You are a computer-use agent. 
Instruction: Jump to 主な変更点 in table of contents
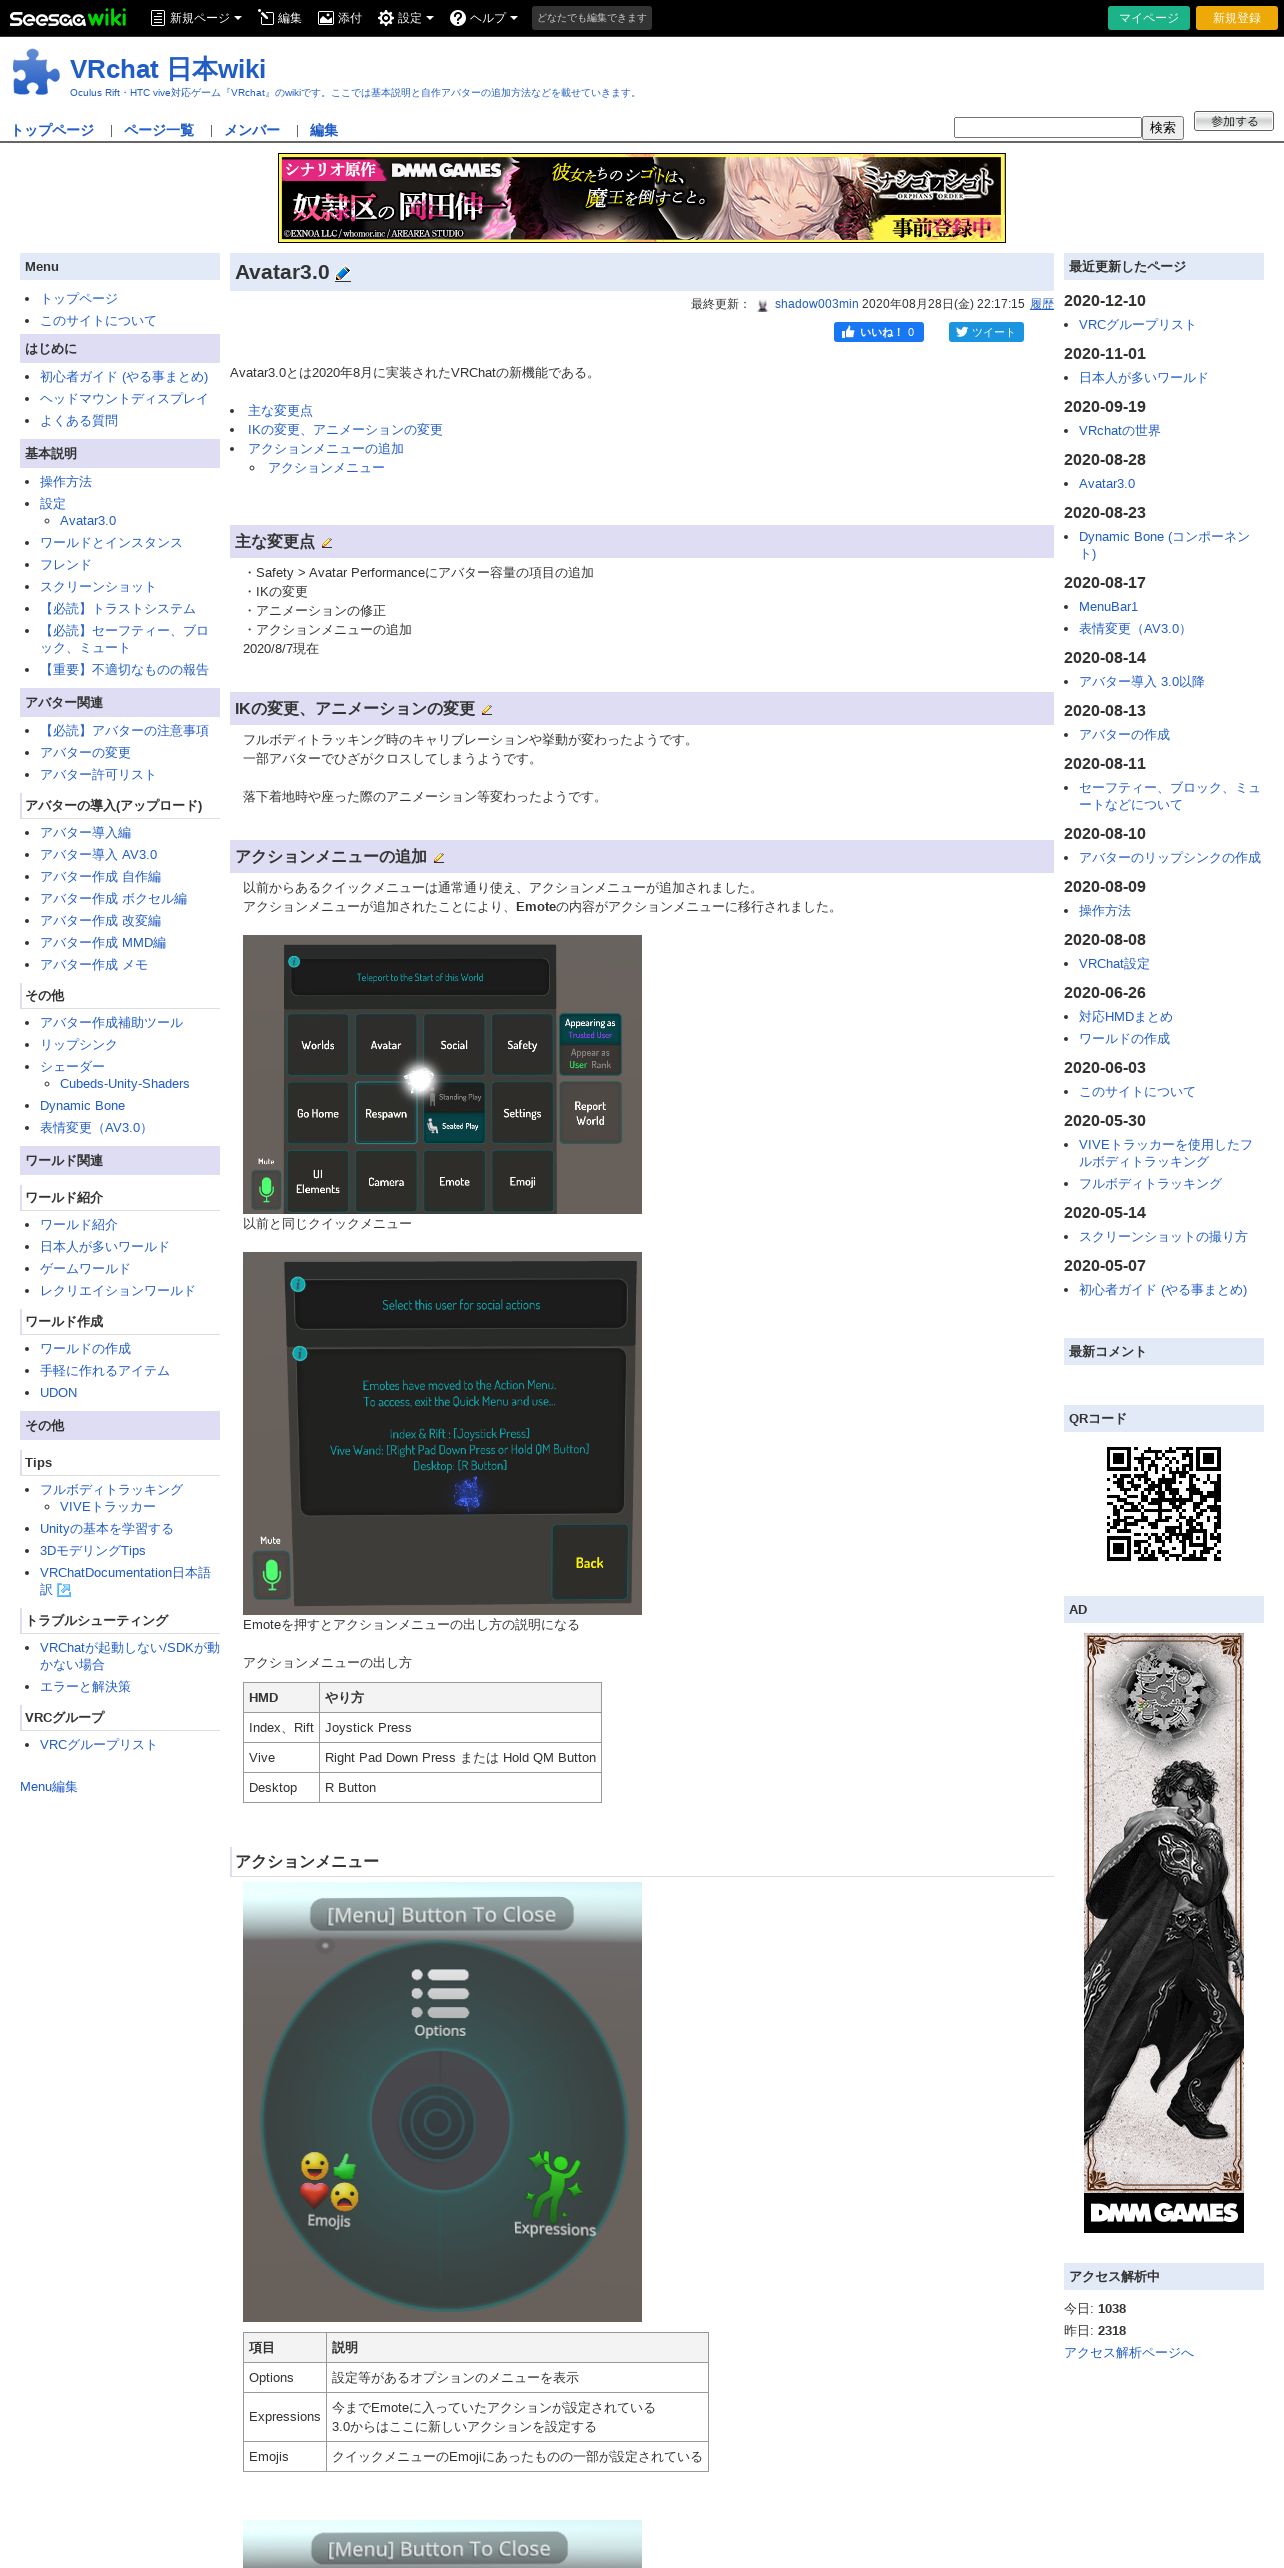(x=280, y=411)
